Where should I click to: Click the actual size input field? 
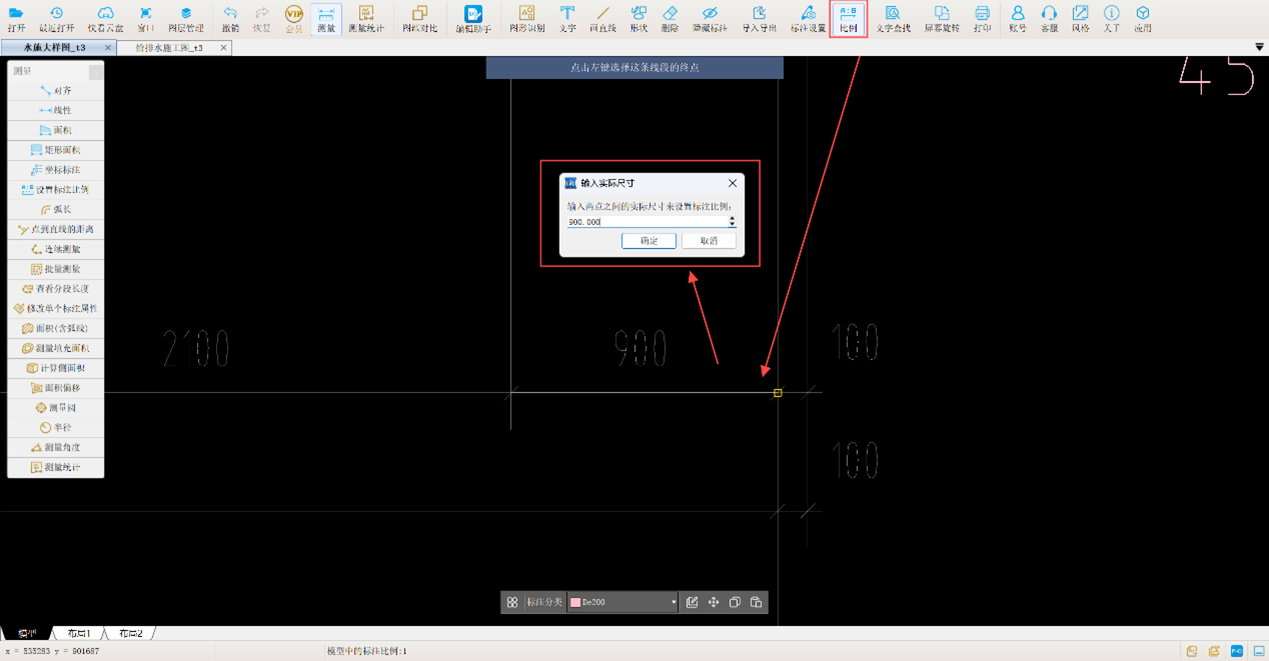pos(645,222)
